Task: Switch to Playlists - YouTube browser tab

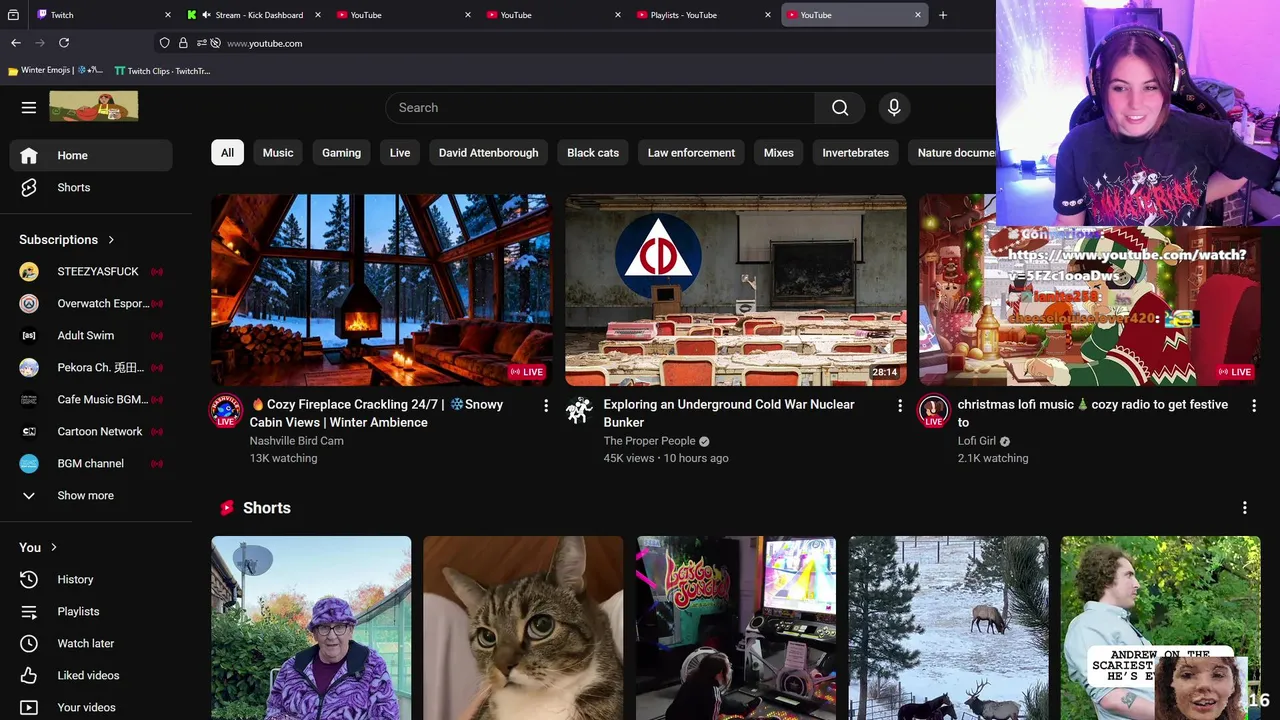Action: [x=705, y=15]
